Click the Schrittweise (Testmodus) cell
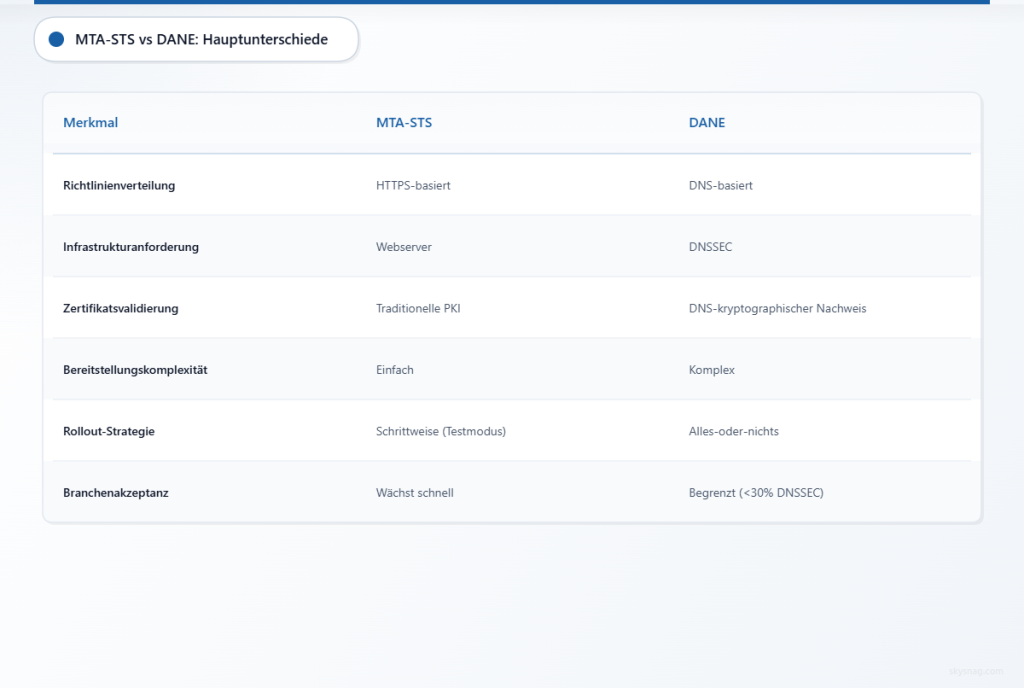1024x688 pixels. point(440,431)
